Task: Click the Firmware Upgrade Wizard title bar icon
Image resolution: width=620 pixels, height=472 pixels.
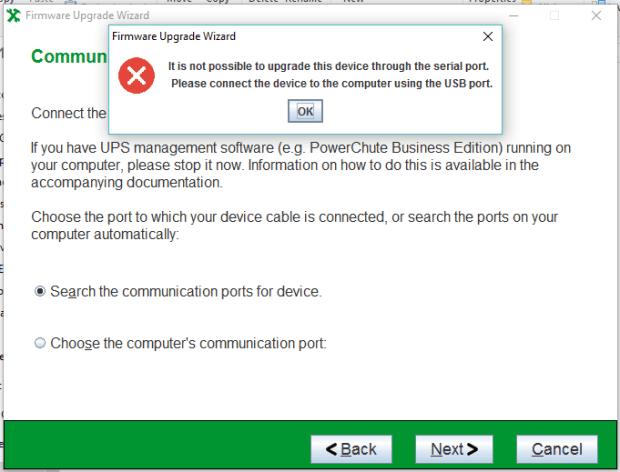Action: (x=11, y=15)
